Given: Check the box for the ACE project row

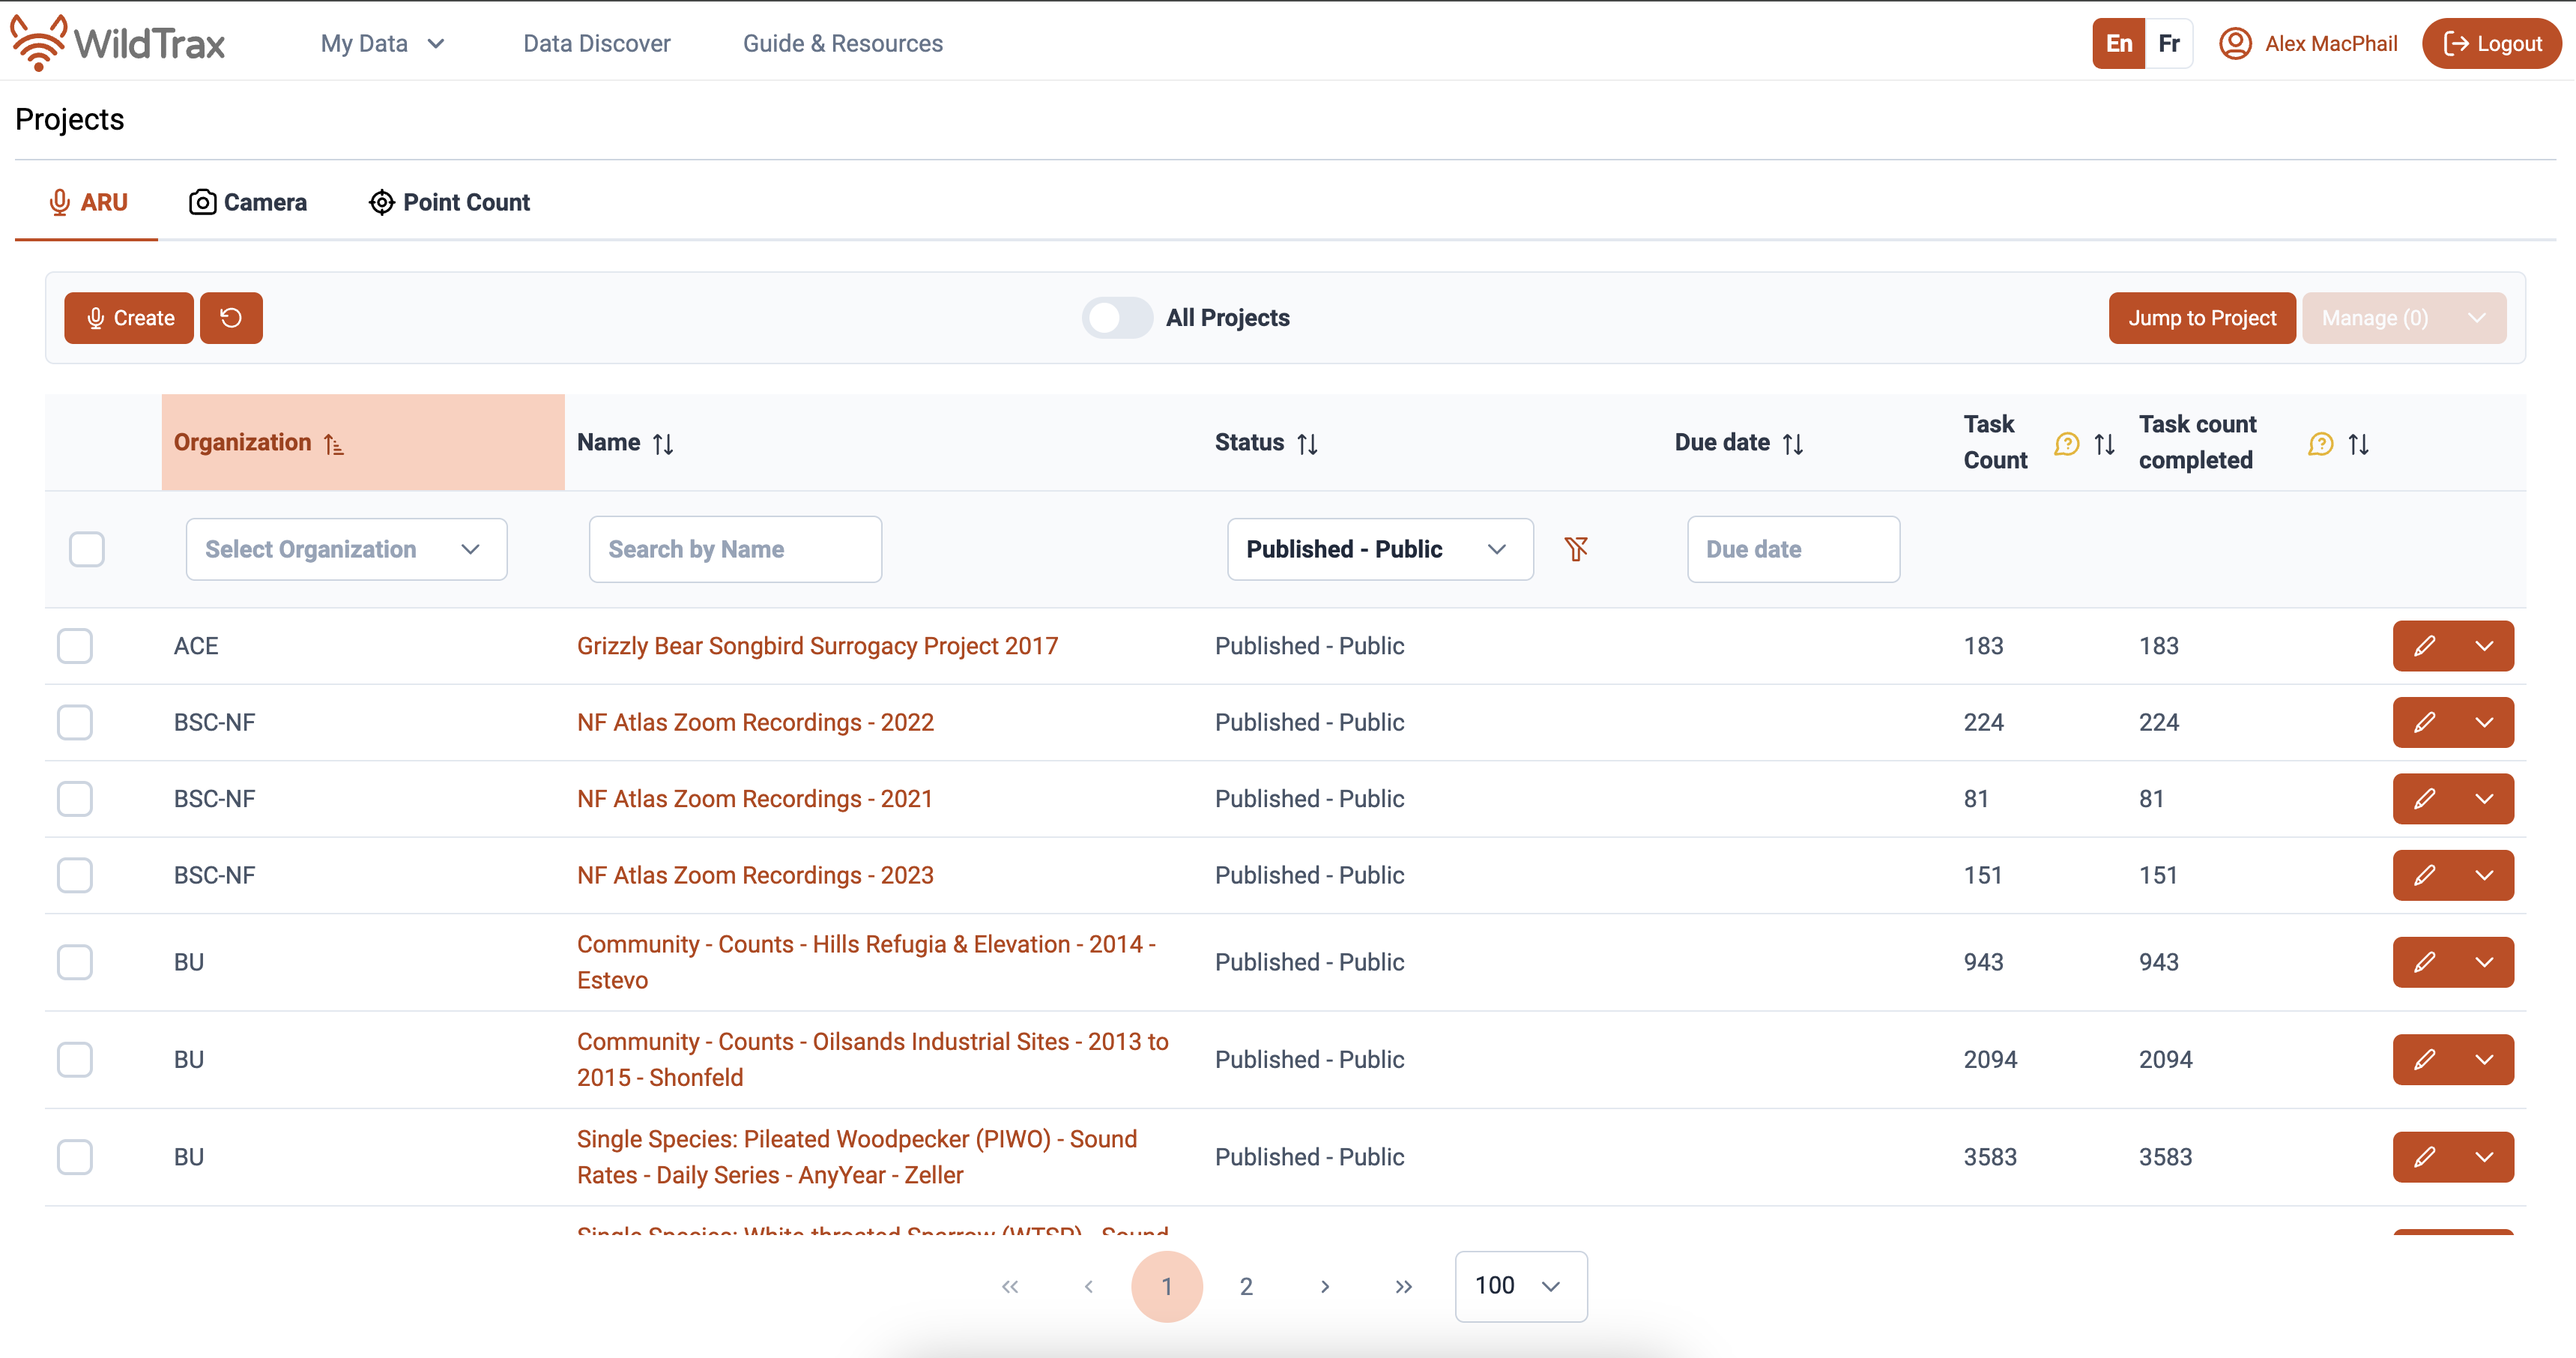Looking at the screenshot, I should [x=75, y=646].
